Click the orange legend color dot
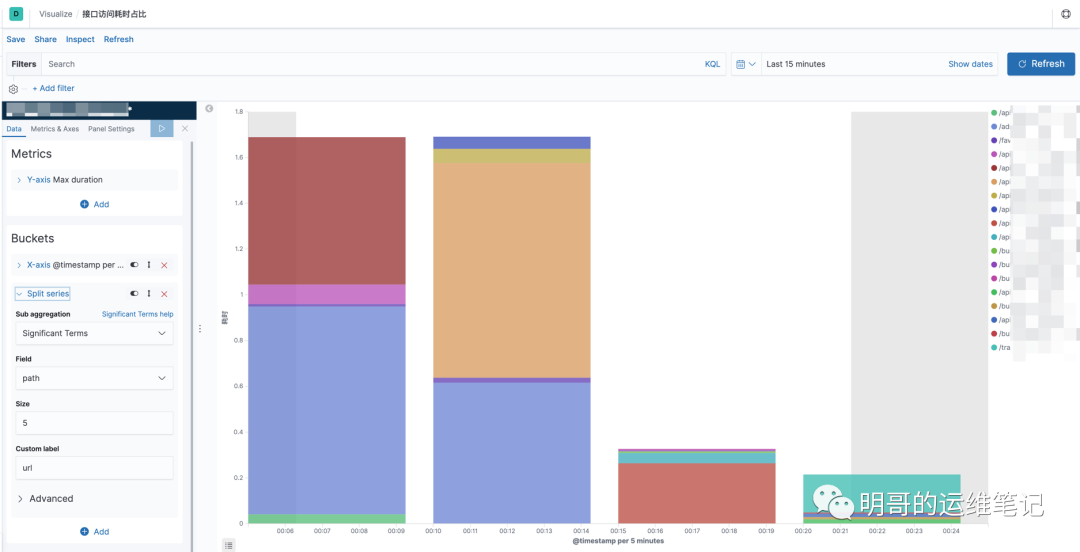Image resolution: width=1080 pixels, height=552 pixels. pos(994,182)
